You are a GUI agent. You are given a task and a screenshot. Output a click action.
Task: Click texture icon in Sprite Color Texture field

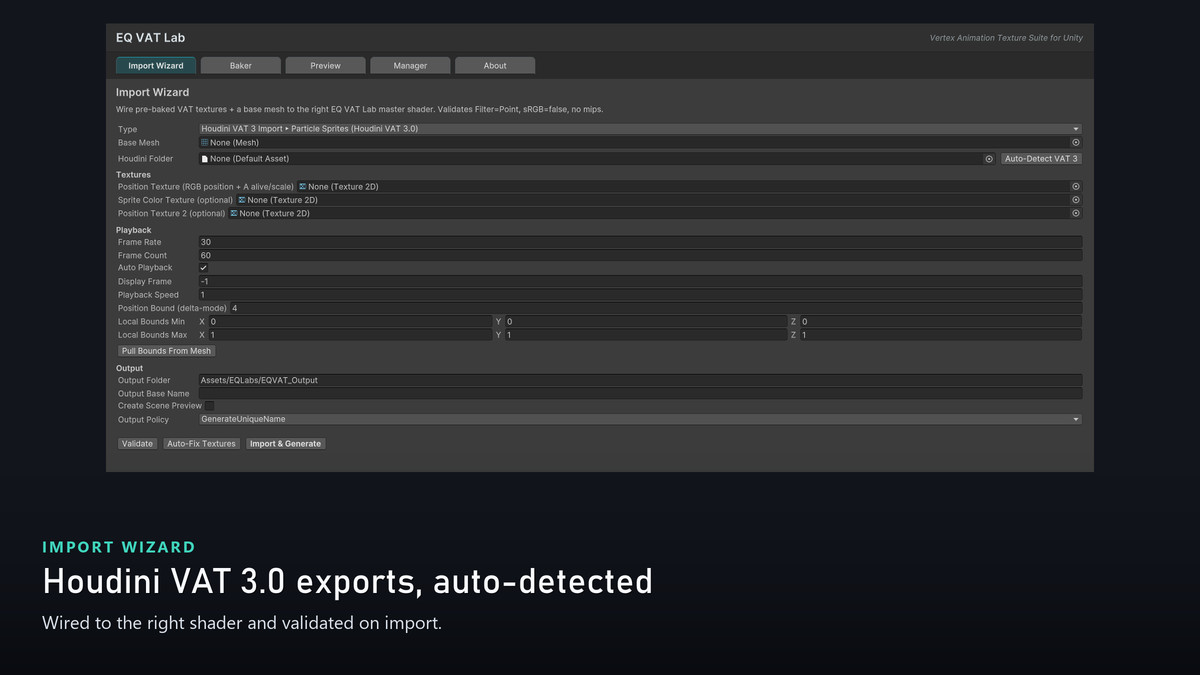coord(241,200)
